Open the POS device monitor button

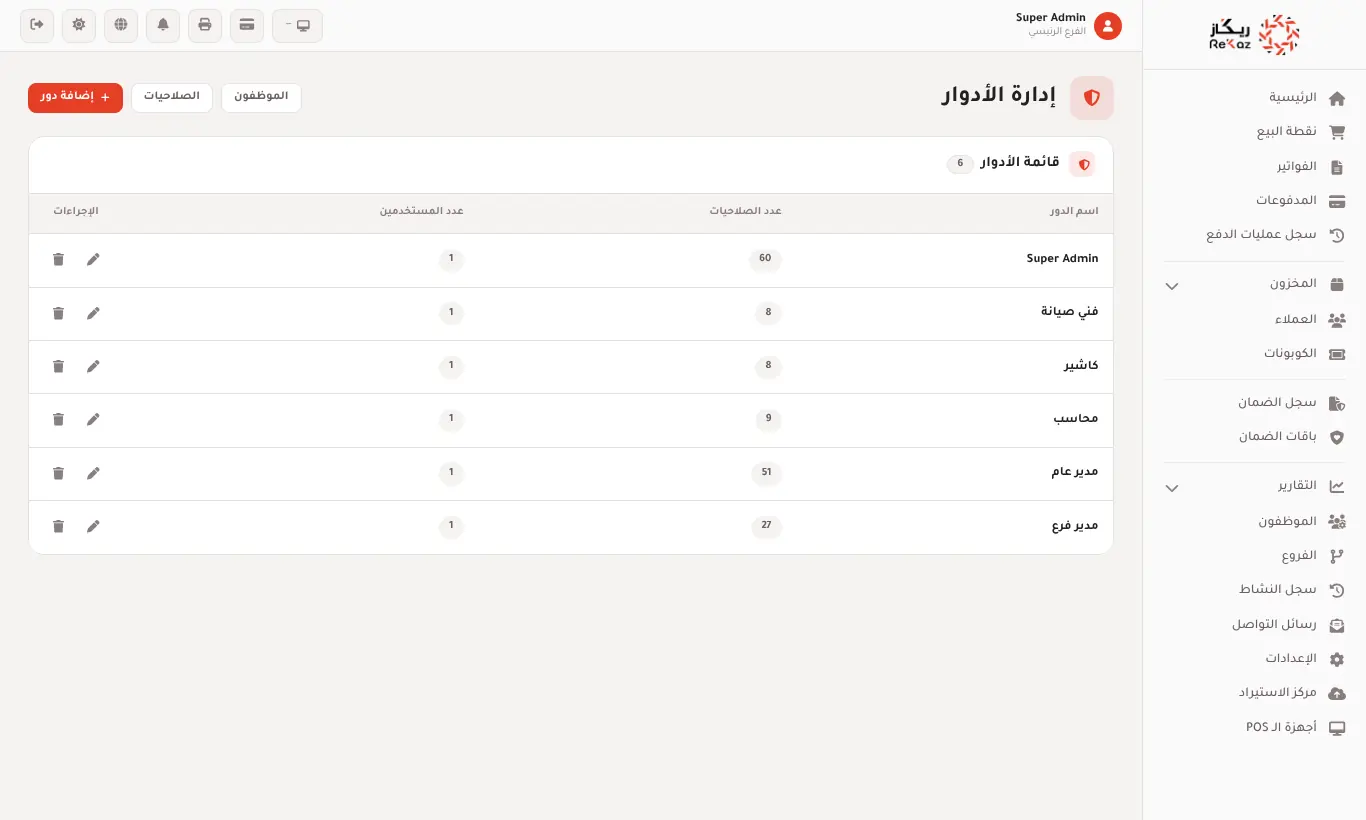(x=297, y=25)
